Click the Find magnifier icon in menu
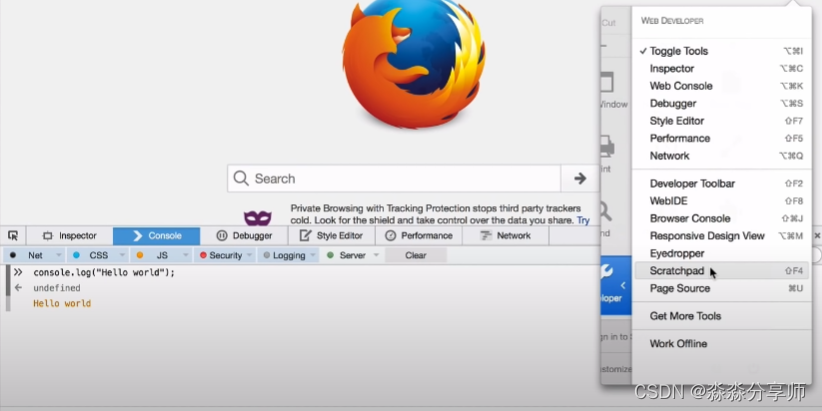The width and height of the screenshot is (822, 411). coord(605,211)
